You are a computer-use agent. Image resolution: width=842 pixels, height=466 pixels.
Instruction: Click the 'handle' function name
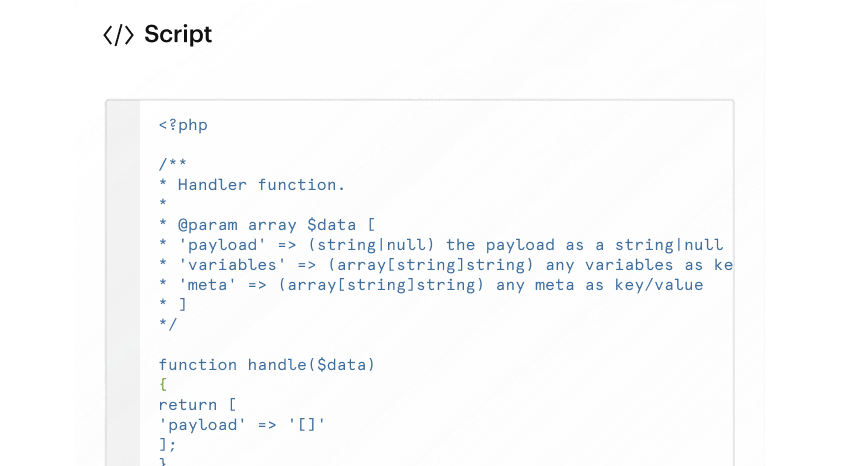[277, 365]
